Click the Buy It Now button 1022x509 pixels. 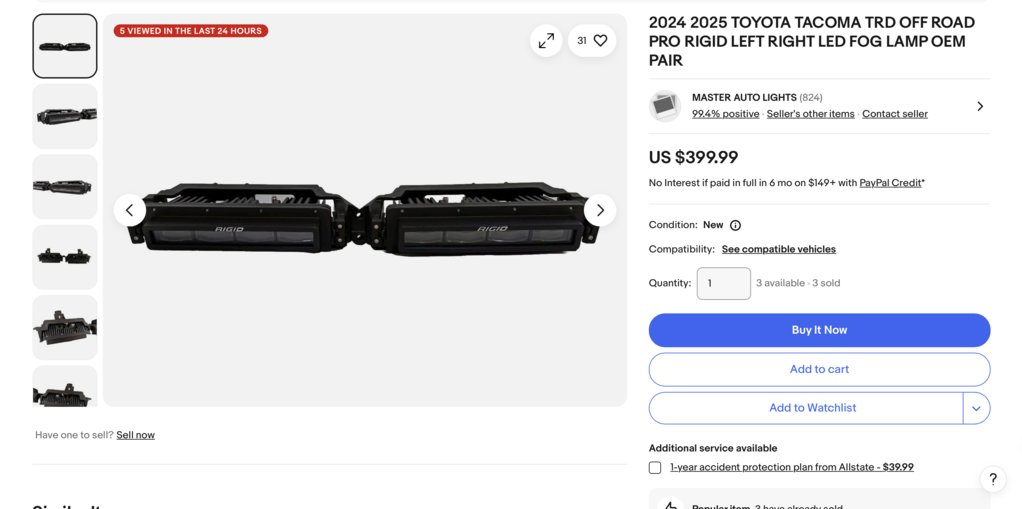pos(819,330)
